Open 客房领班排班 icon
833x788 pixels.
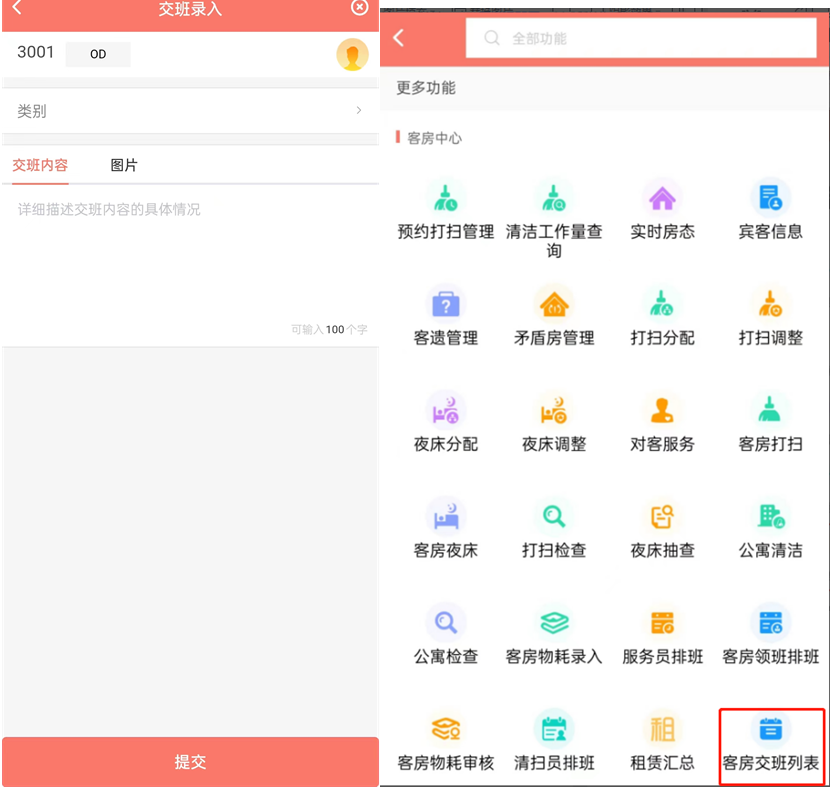[x=770, y=623]
